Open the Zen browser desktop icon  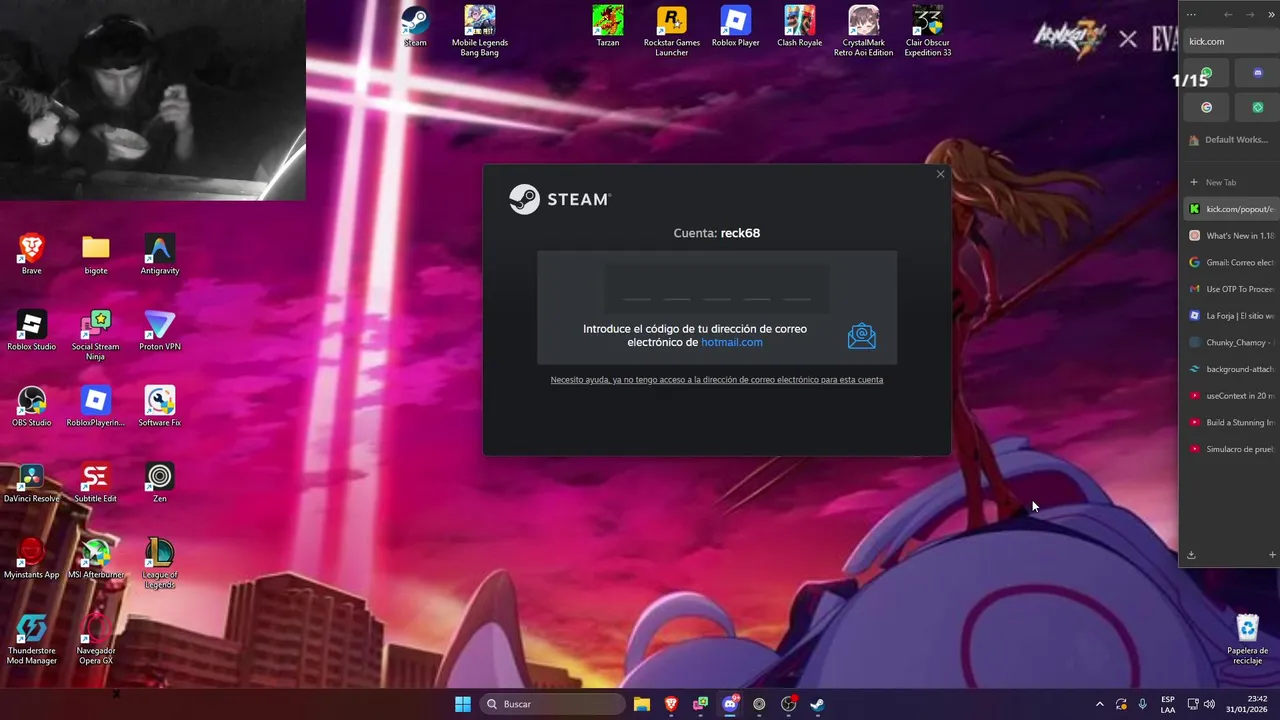point(160,482)
